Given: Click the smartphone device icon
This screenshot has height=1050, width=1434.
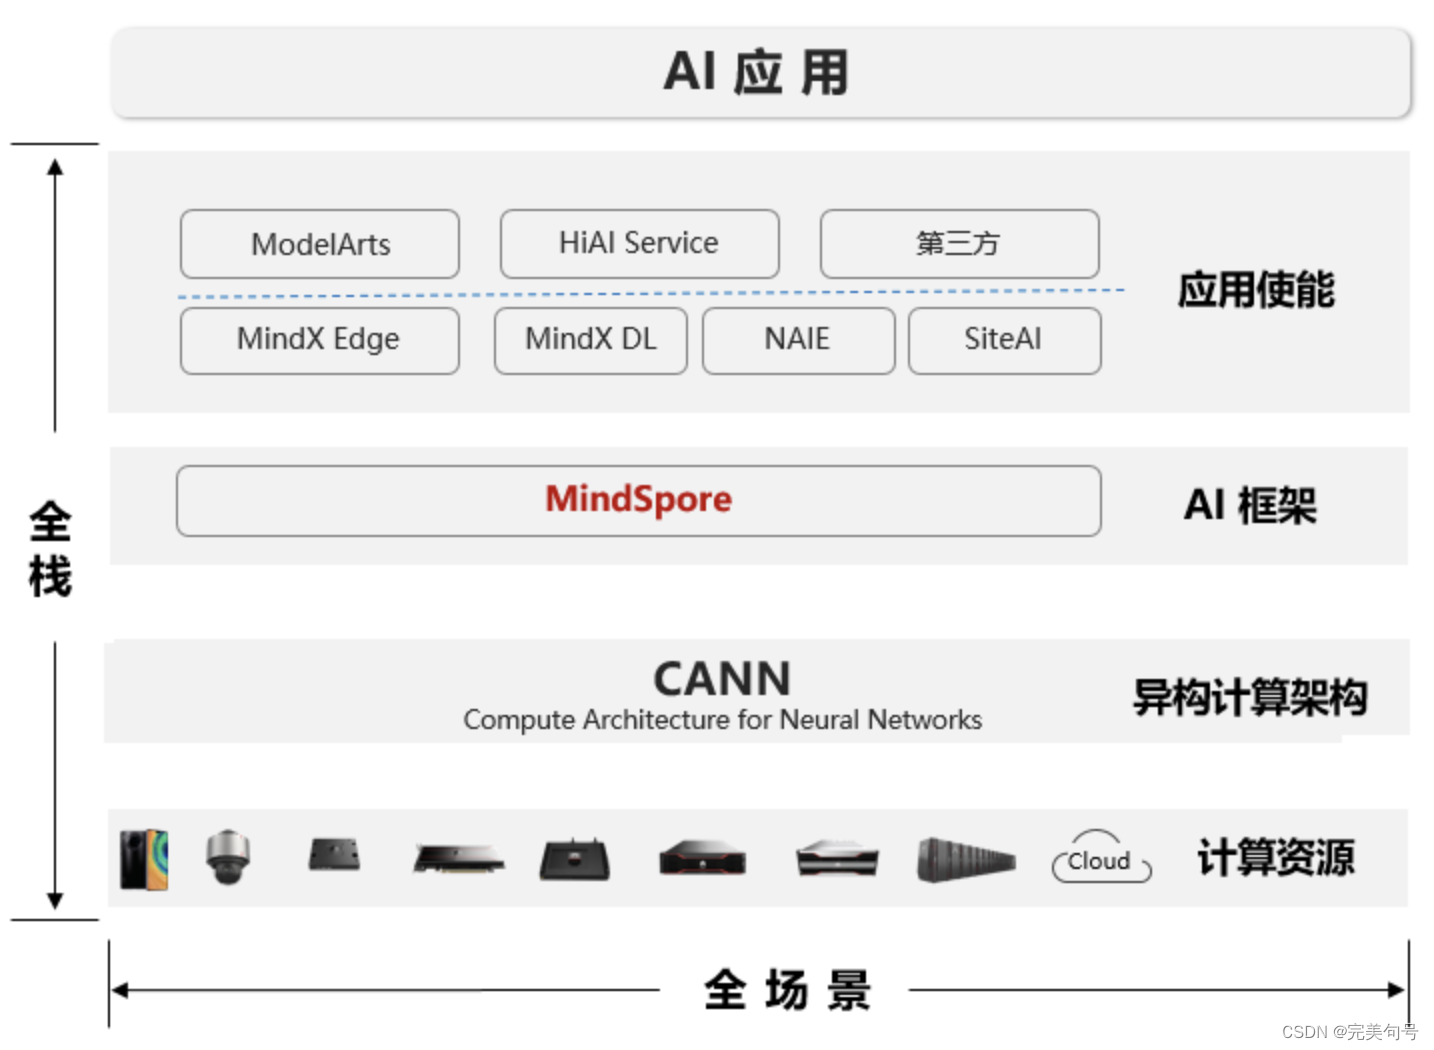Looking at the screenshot, I should pyautogui.click(x=144, y=859).
